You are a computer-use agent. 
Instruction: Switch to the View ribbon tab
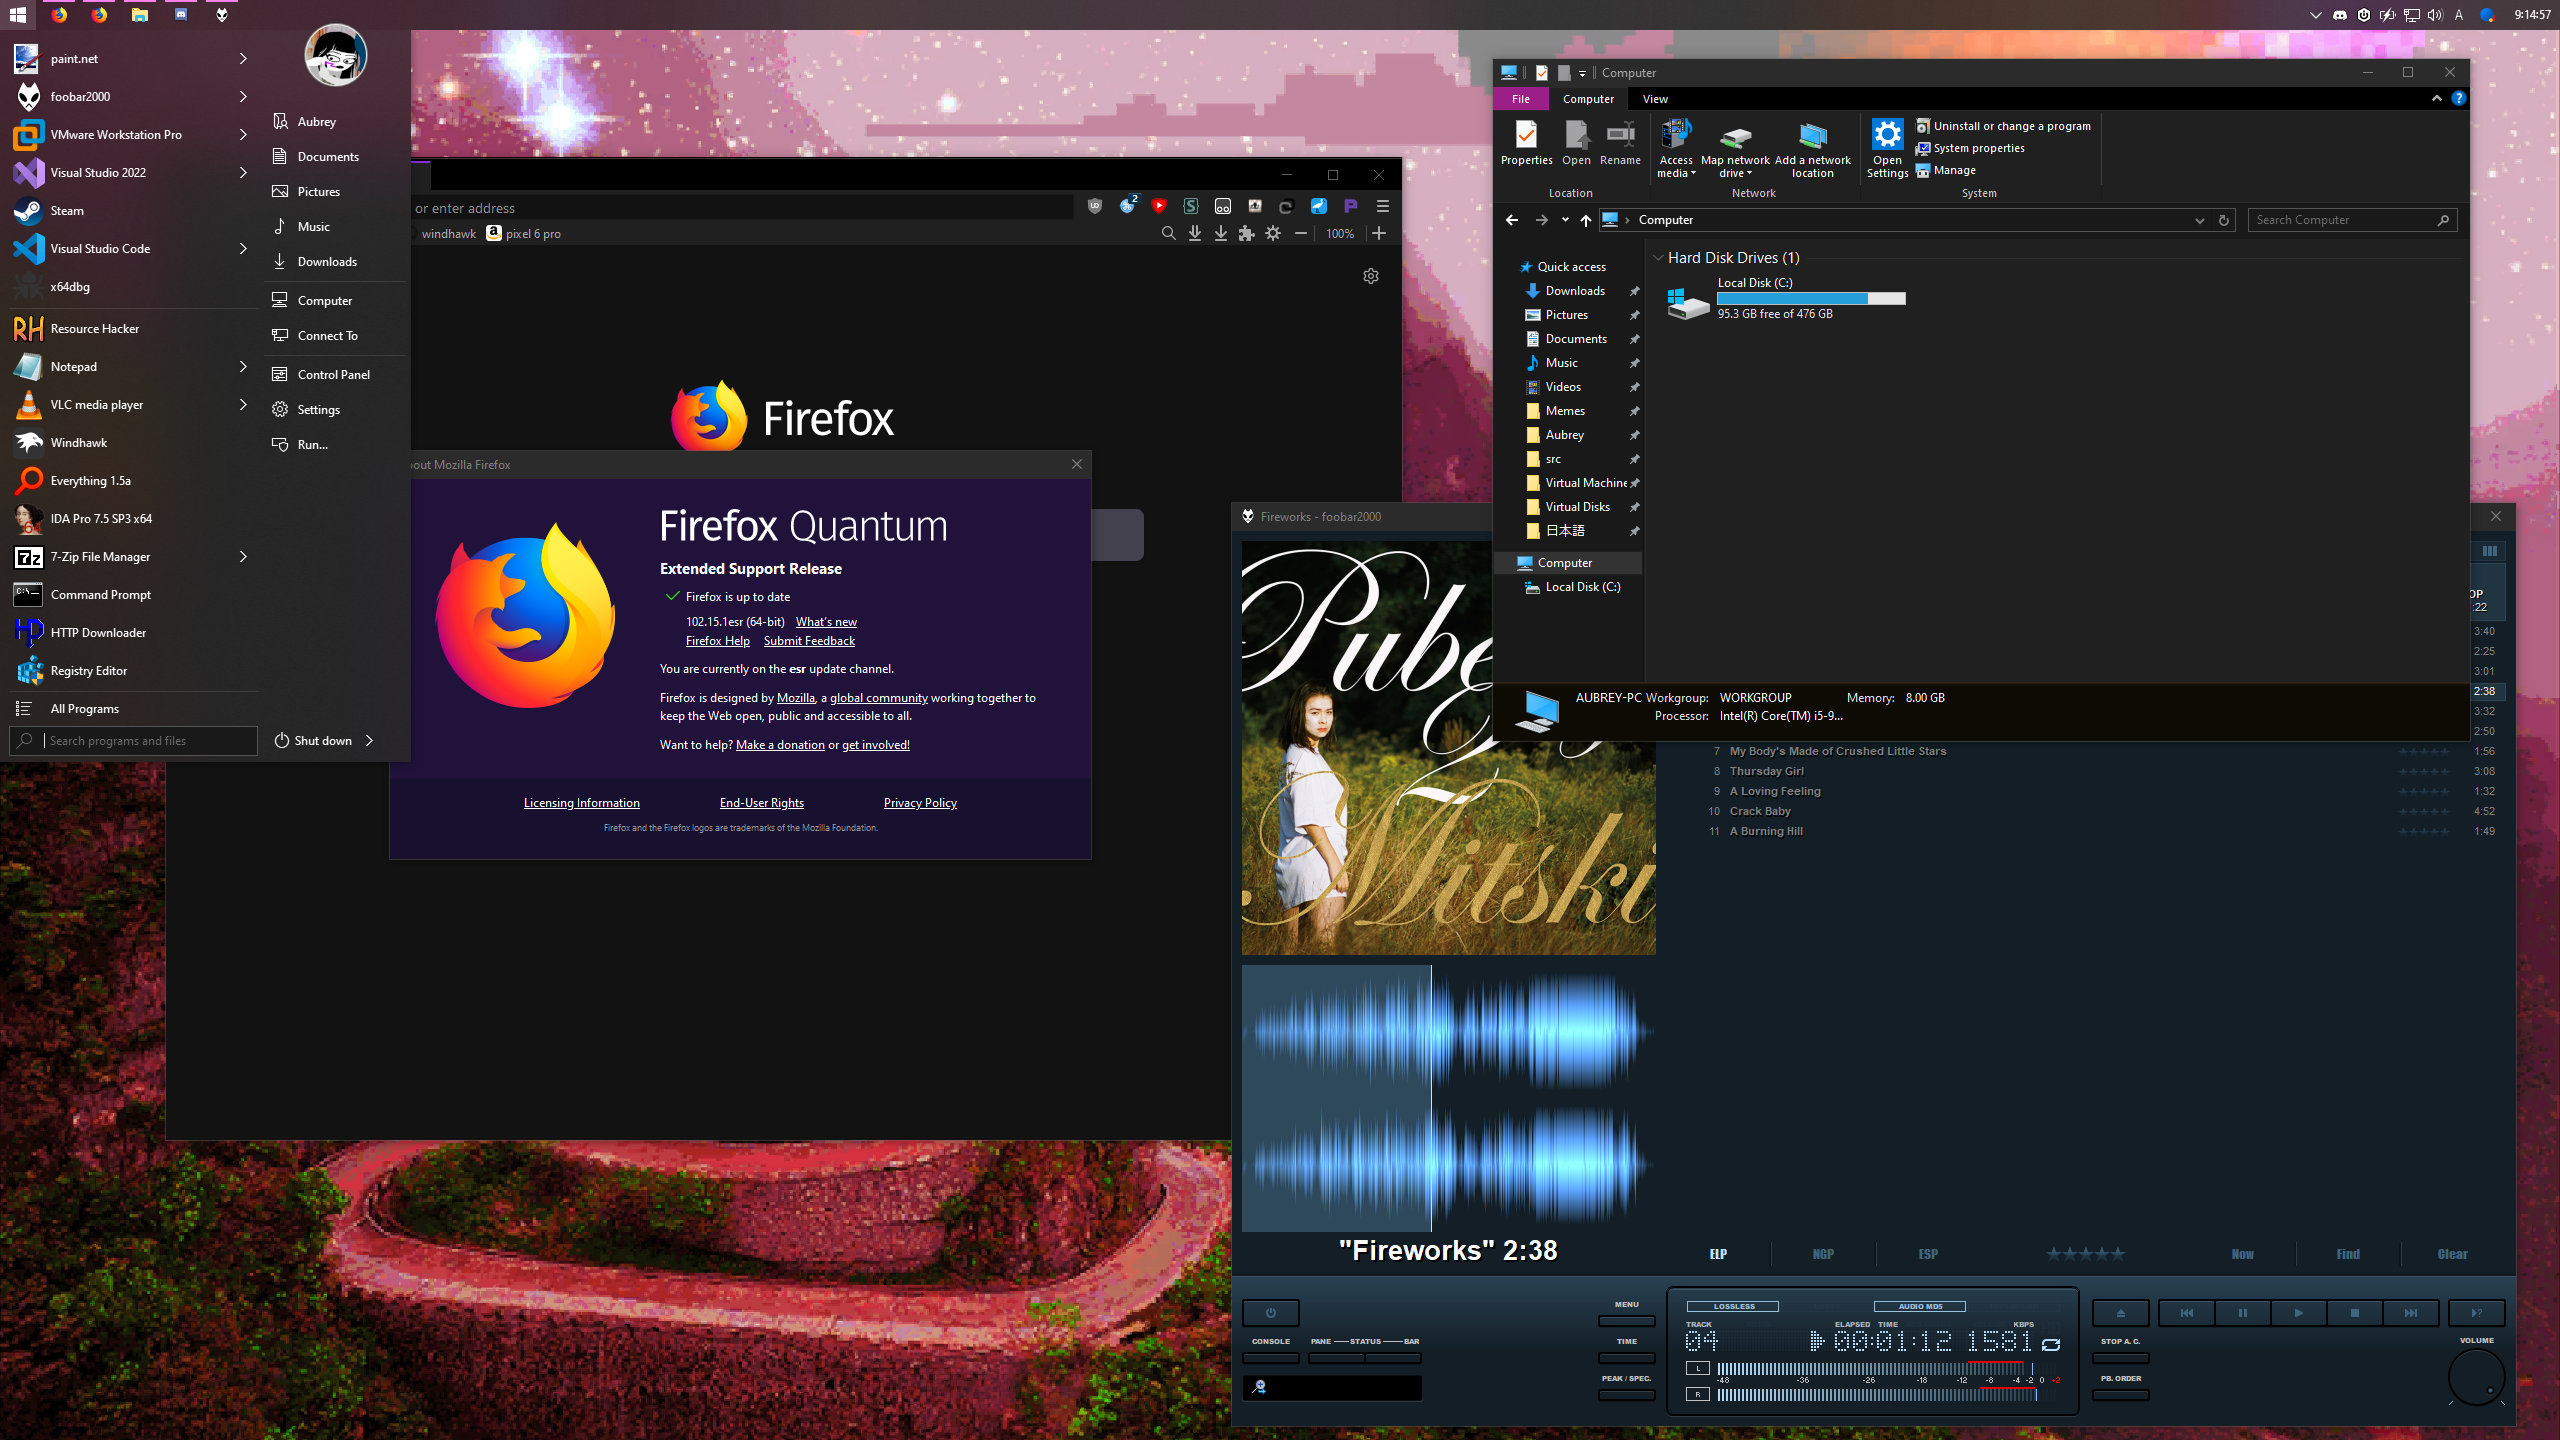(x=1655, y=99)
